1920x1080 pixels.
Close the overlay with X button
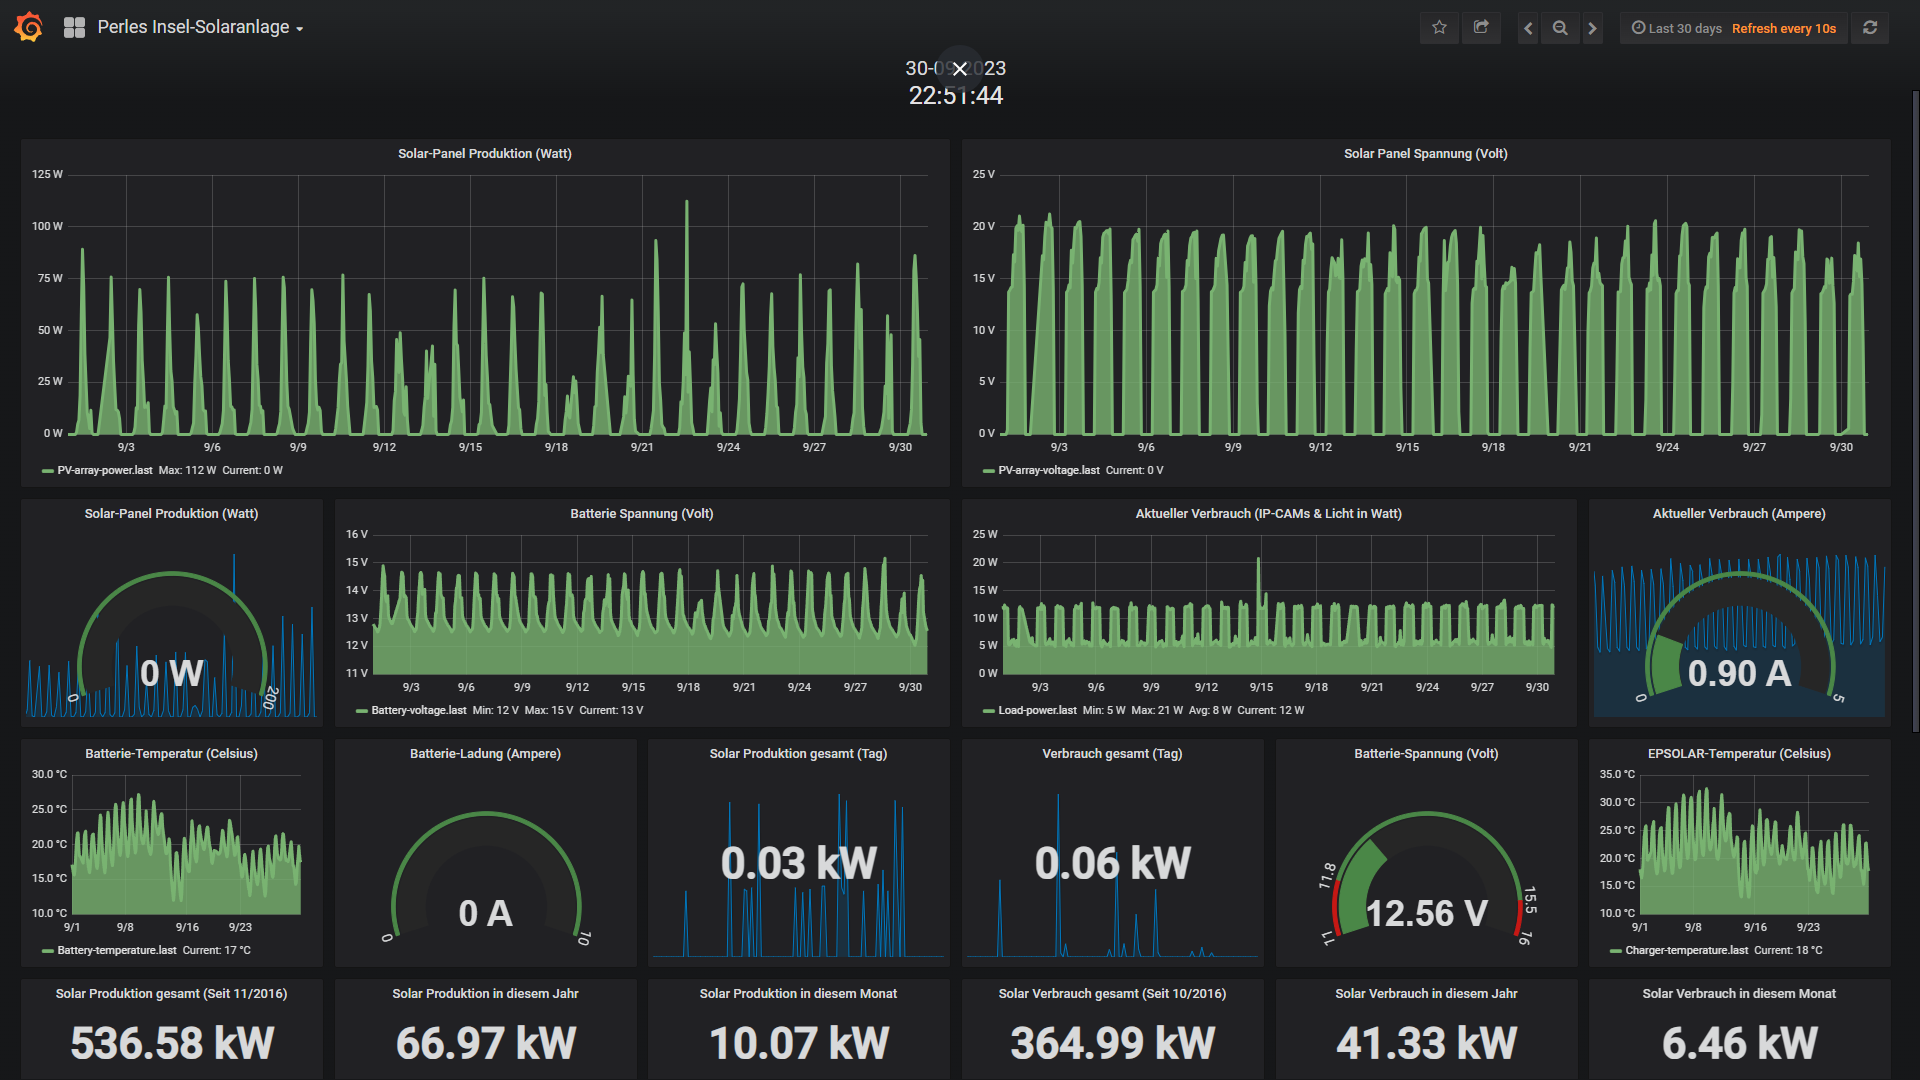[x=960, y=68]
